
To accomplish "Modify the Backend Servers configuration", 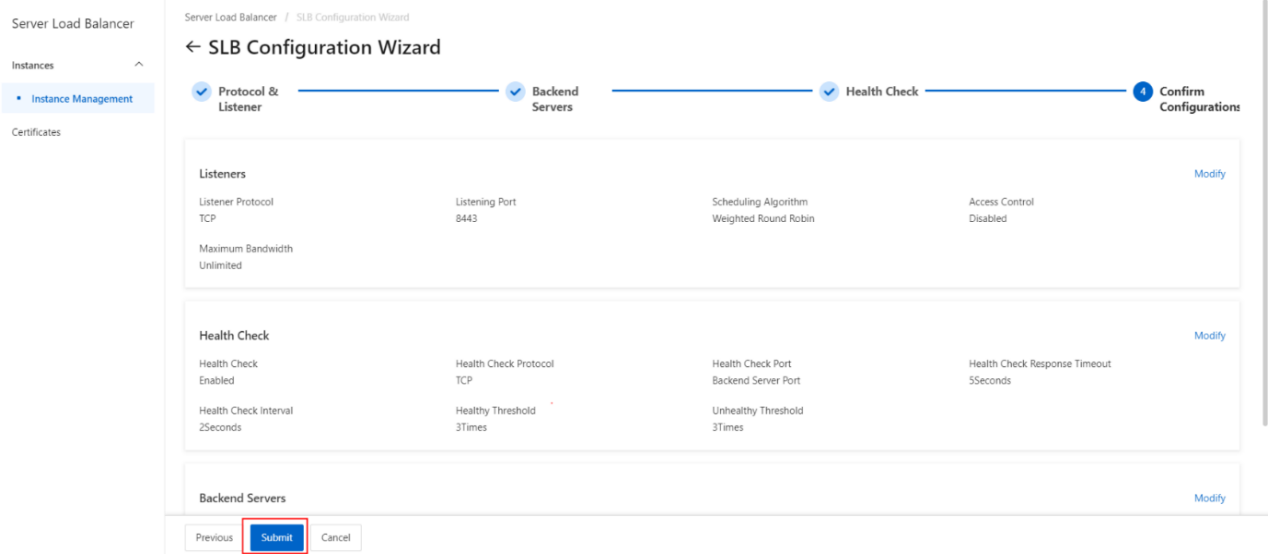I will (1210, 498).
